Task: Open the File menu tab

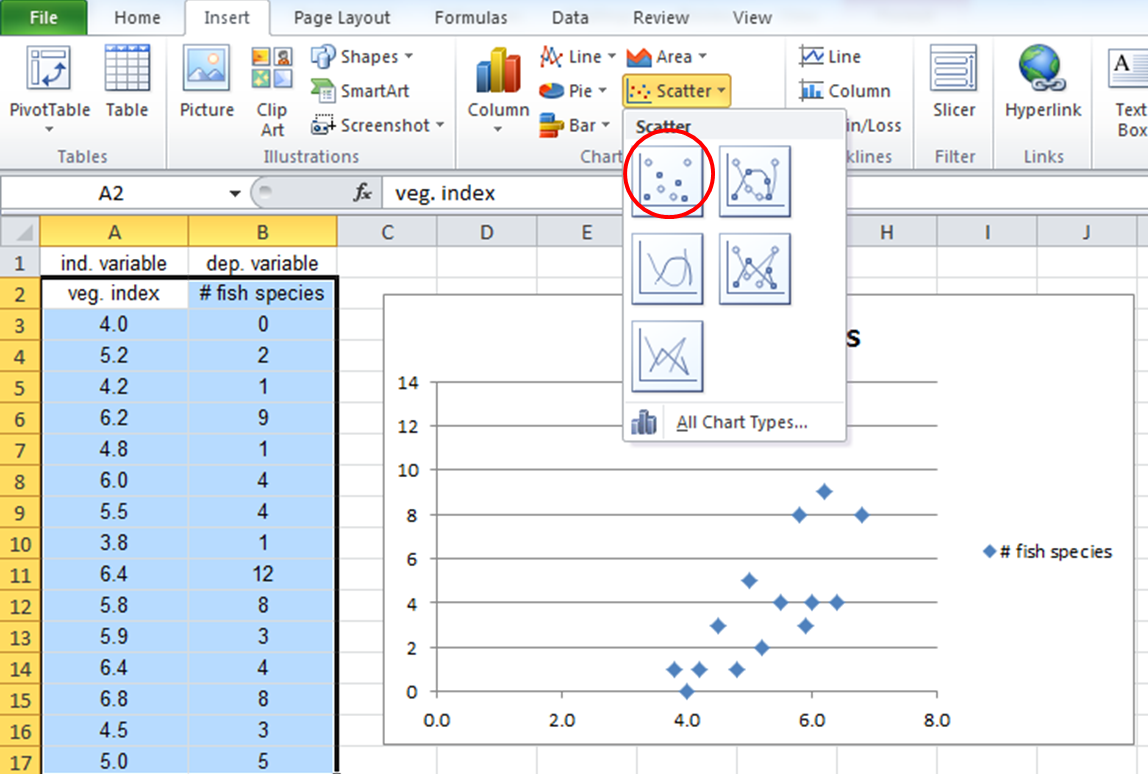Action: point(42,18)
